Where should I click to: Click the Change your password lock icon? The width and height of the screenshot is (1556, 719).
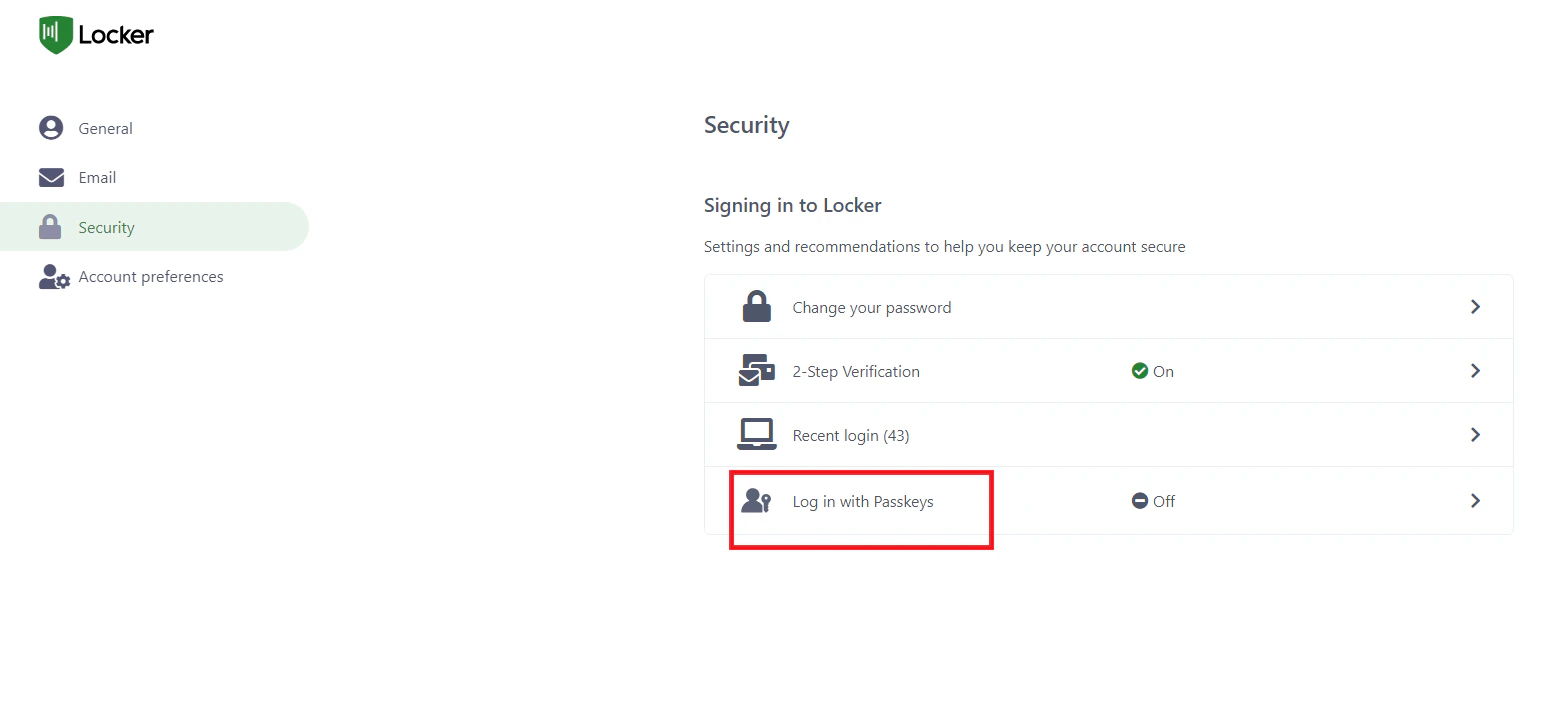pyautogui.click(x=757, y=306)
